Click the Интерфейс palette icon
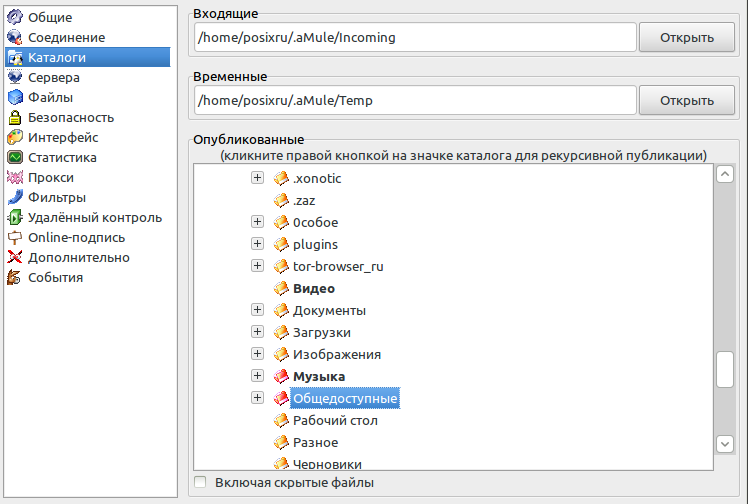The height and width of the screenshot is (504, 748). tap(15, 137)
